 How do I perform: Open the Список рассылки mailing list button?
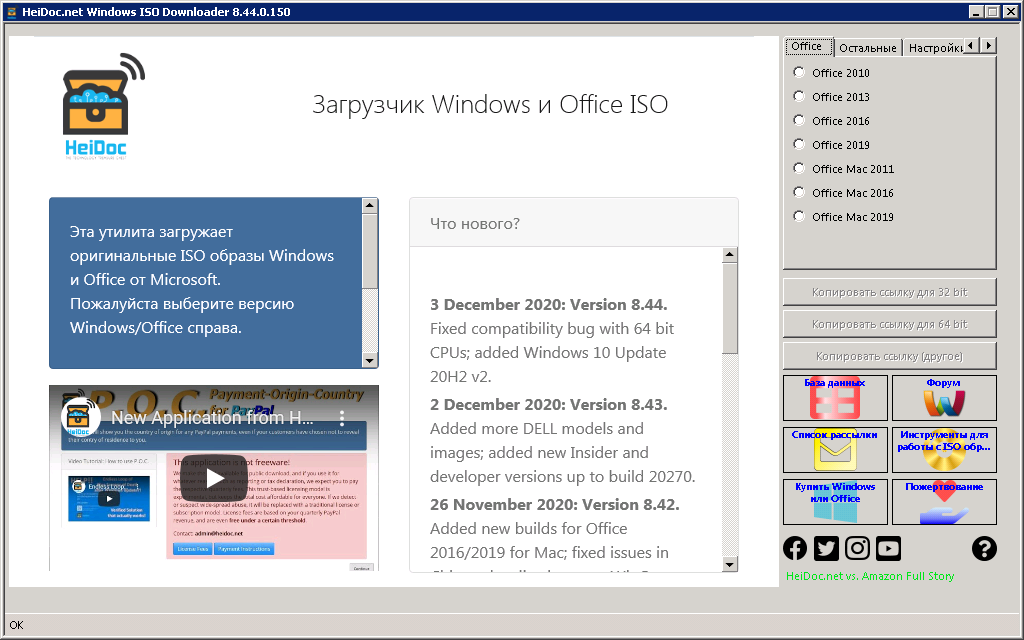click(835, 449)
